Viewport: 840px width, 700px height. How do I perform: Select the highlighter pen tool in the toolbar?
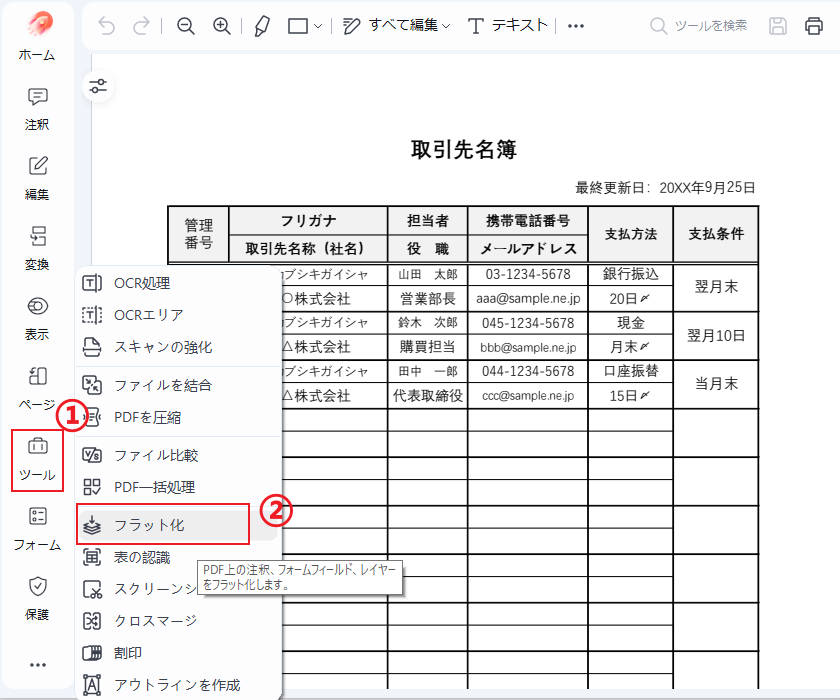click(262, 26)
